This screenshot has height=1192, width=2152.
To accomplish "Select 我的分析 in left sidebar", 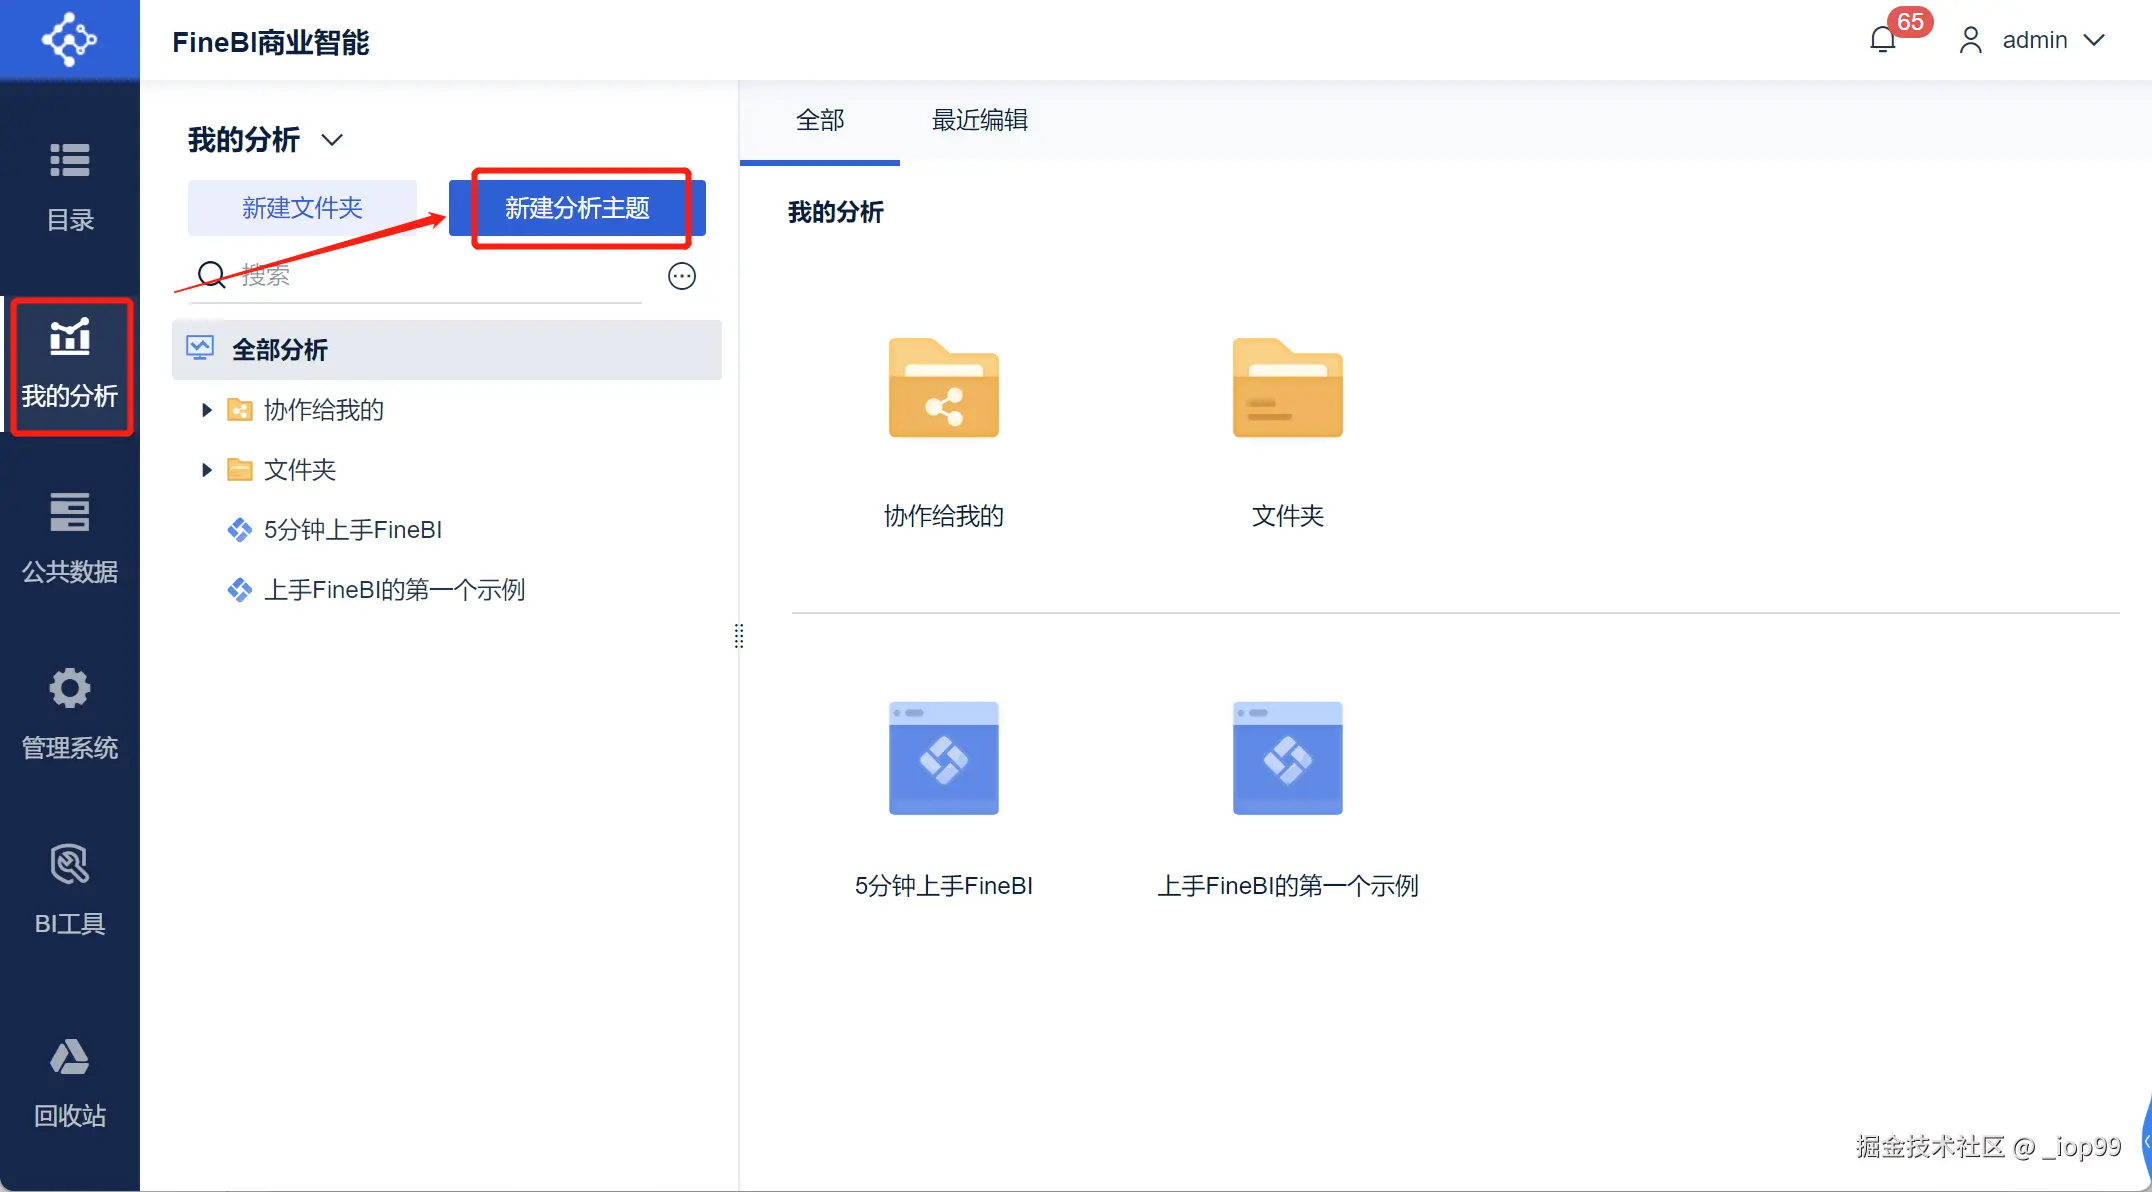I will [x=70, y=365].
